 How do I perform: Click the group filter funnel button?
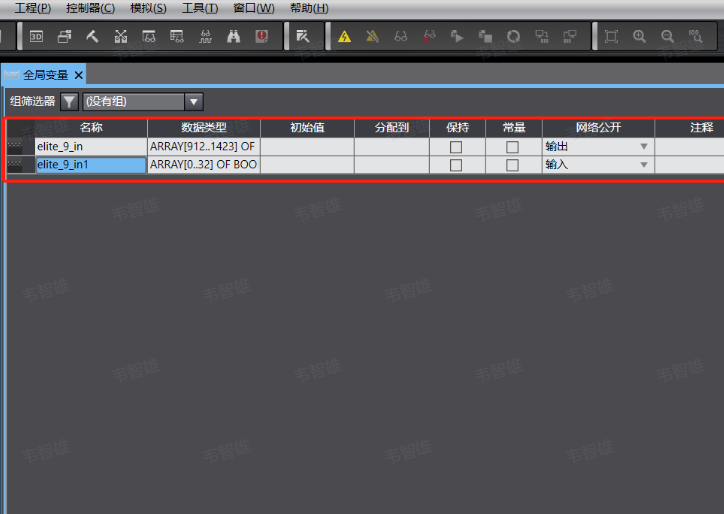pyautogui.click(x=69, y=102)
